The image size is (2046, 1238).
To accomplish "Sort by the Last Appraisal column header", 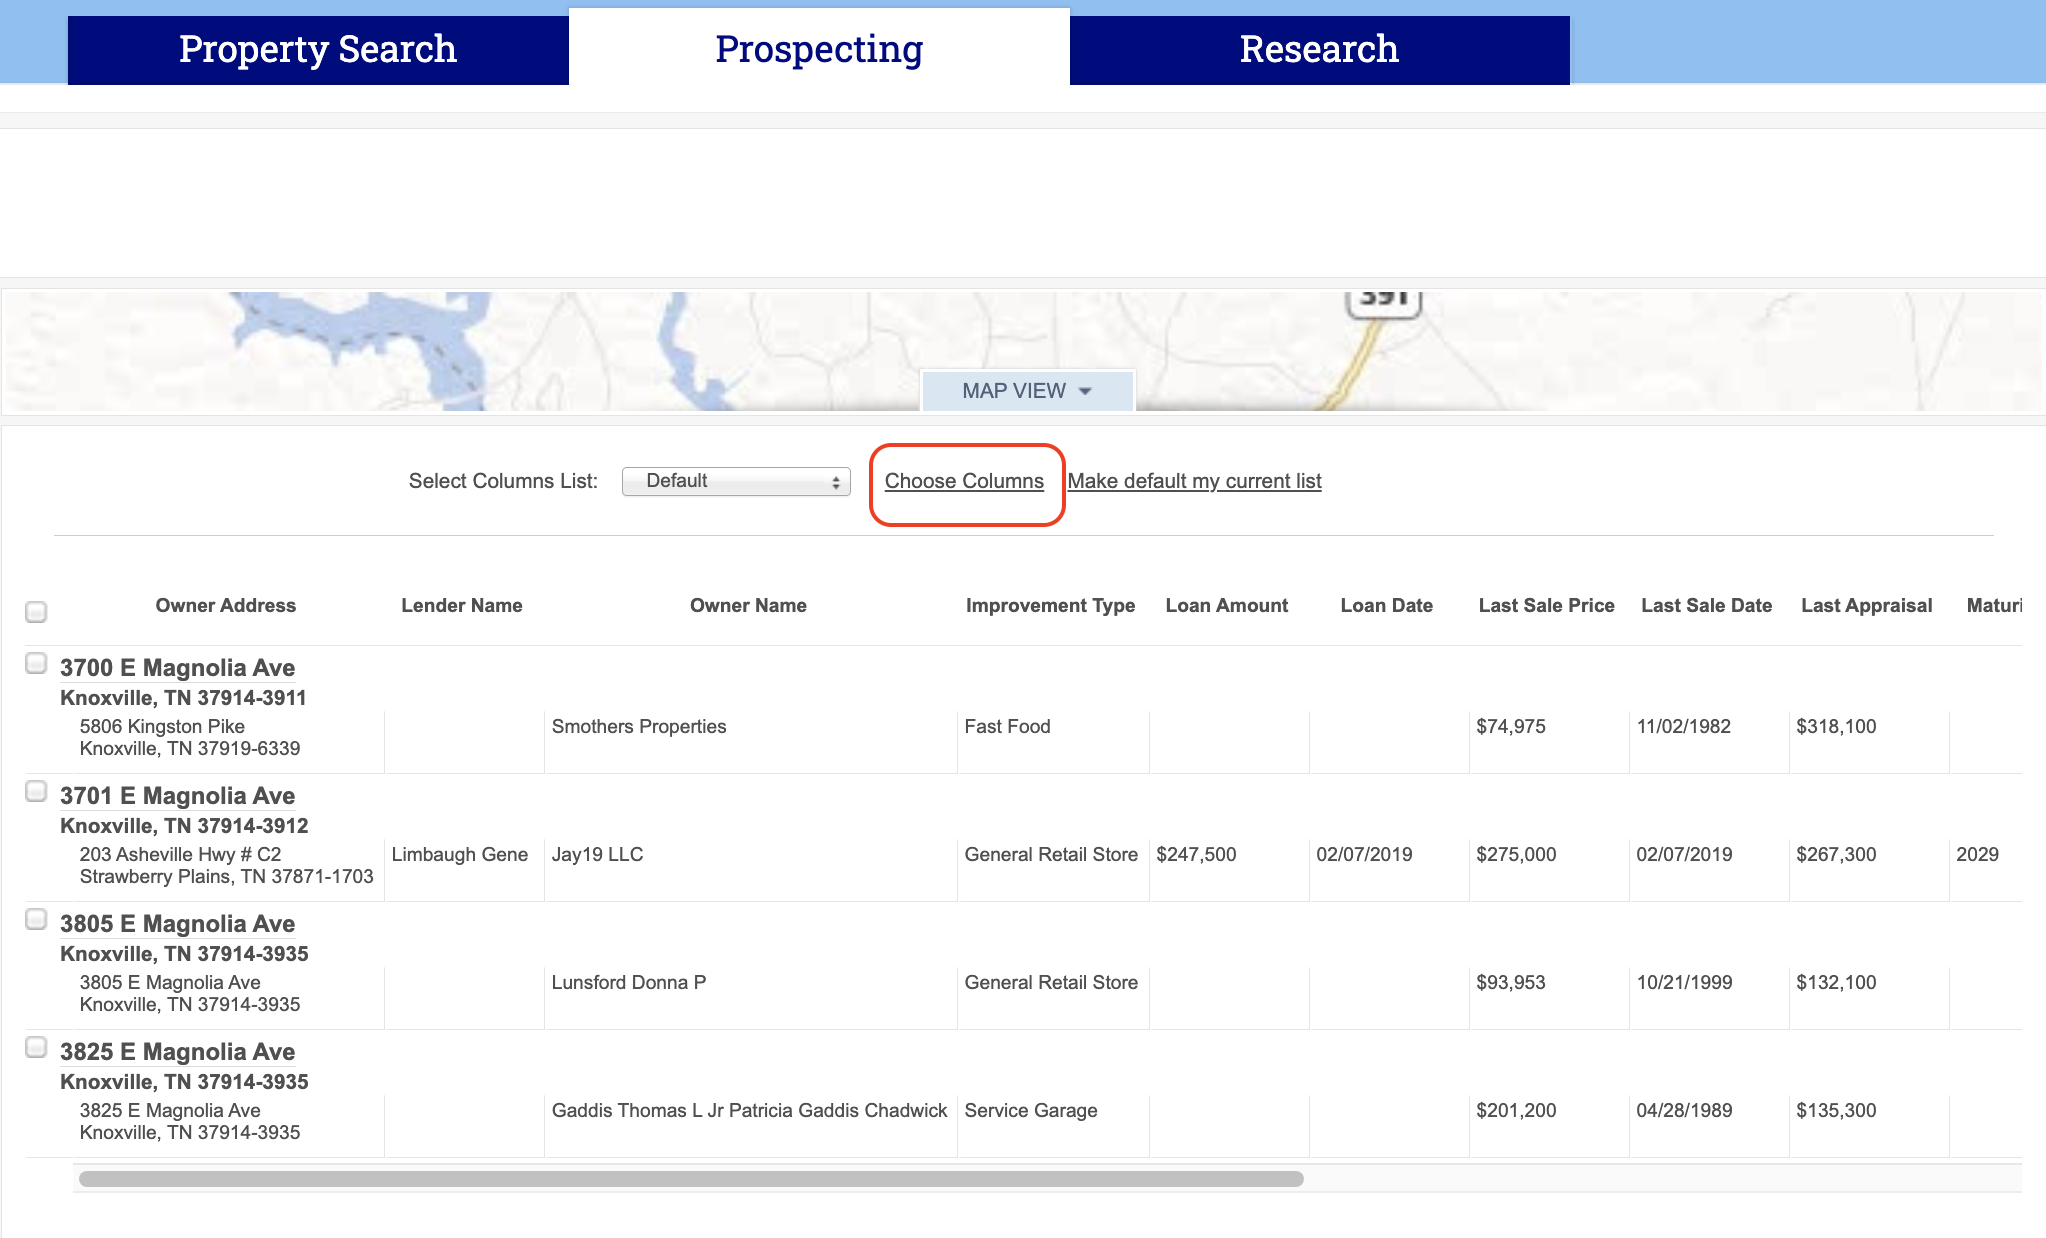I will 1867,605.
